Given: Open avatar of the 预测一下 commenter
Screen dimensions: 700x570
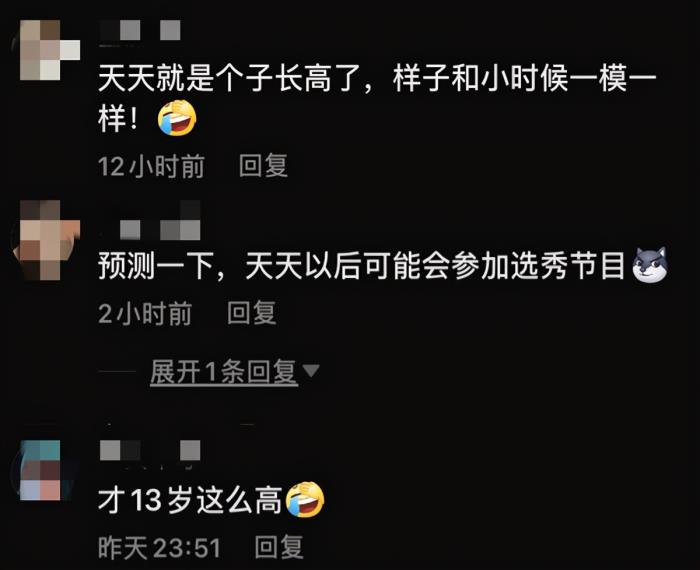Looking at the screenshot, I should tap(47, 240).
